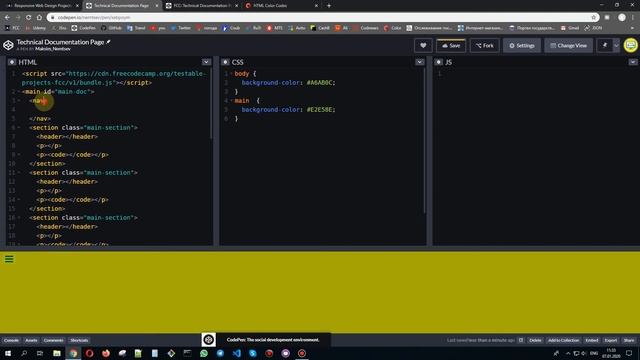Collapse the body rule fold arrow in CSS
The image size is (640, 360).
click(x=232, y=73)
